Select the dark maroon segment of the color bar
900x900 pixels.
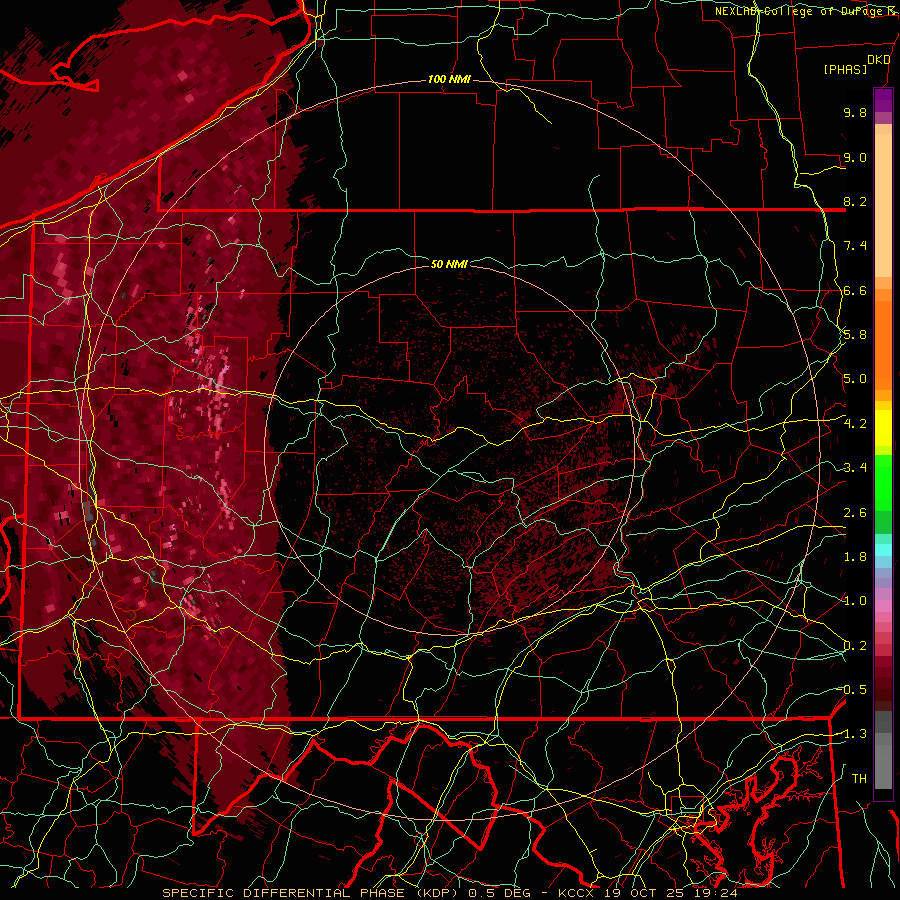point(883,689)
